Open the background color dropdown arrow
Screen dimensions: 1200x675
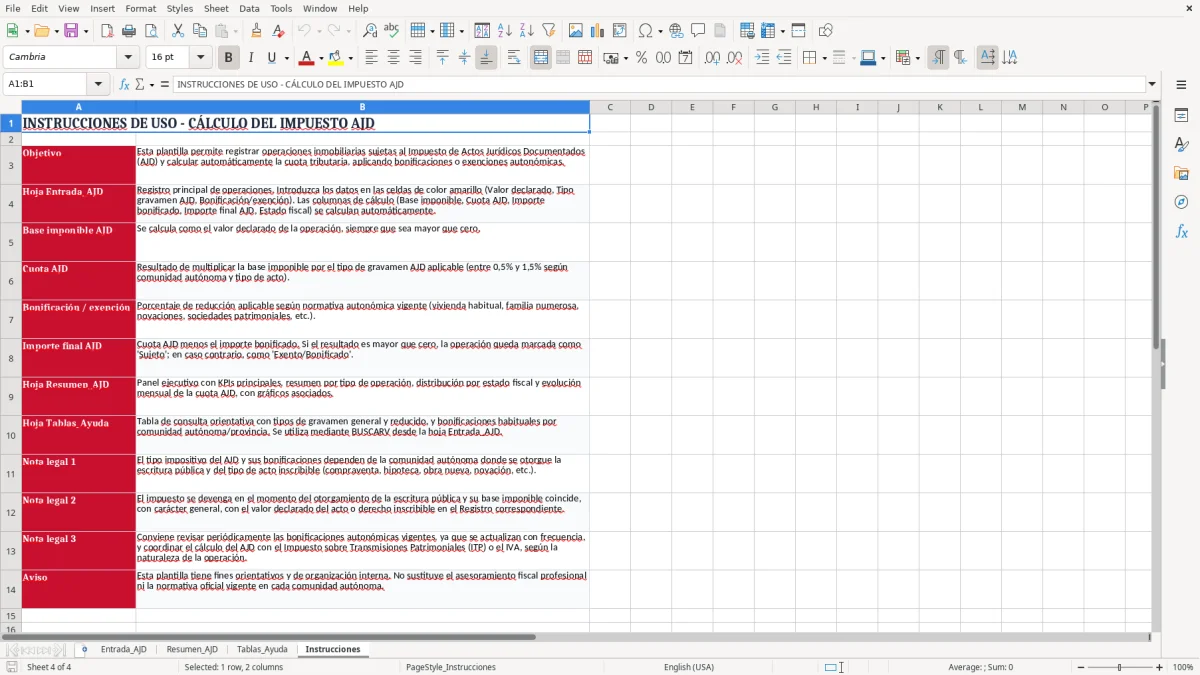tap(350, 58)
